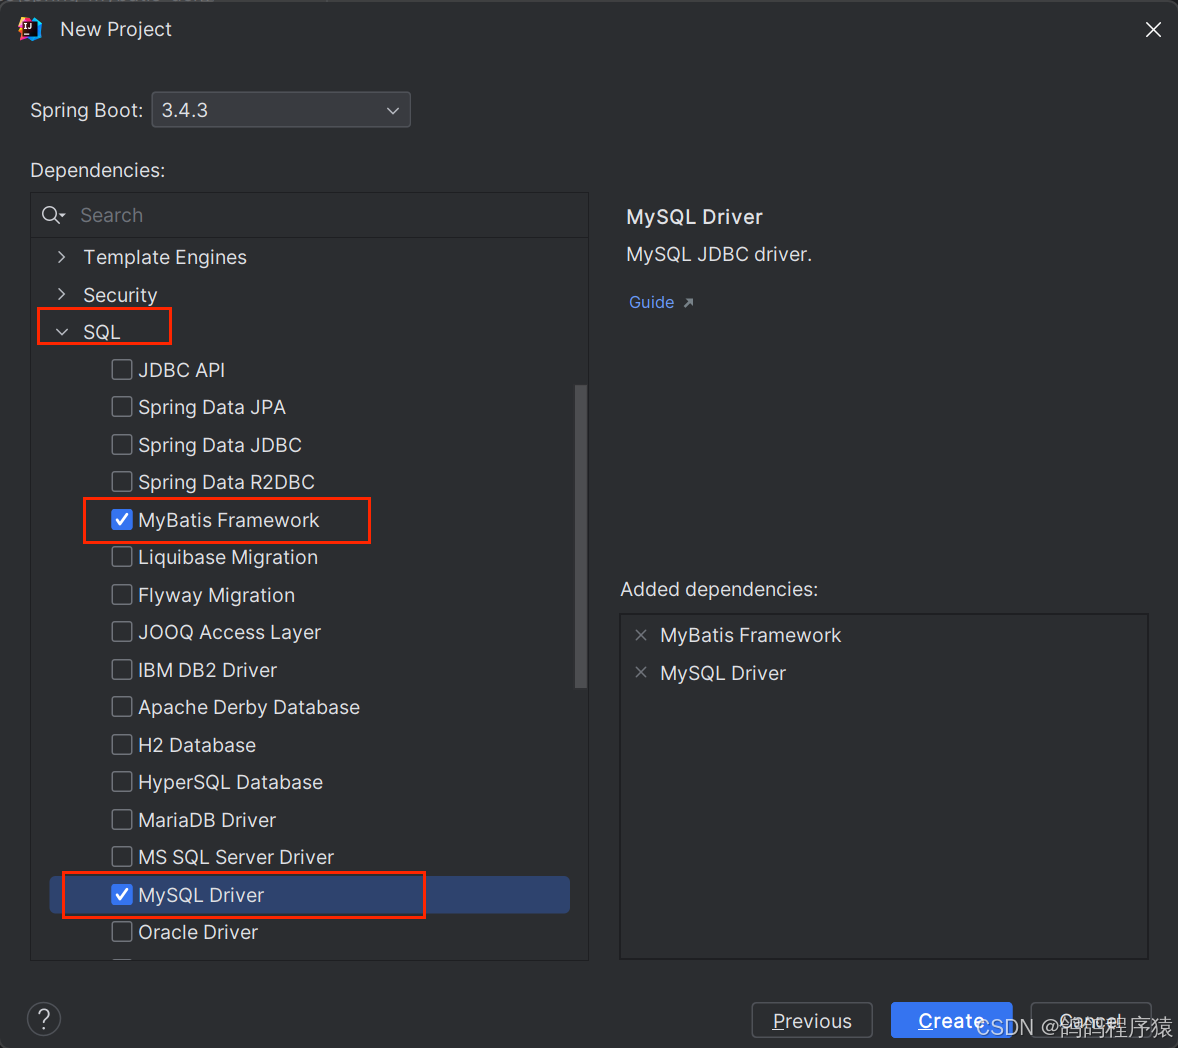Image resolution: width=1178 pixels, height=1048 pixels.
Task: Open the Guide link
Action: coord(651,302)
